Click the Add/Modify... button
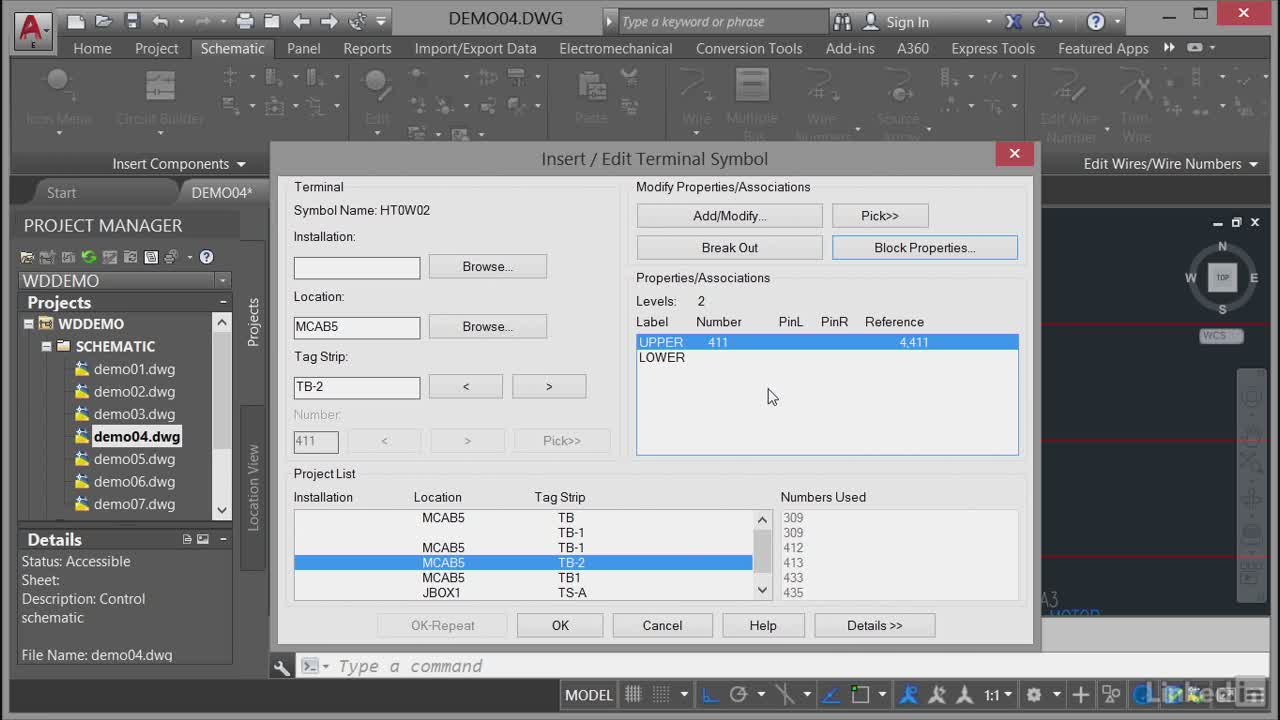 click(x=729, y=215)
